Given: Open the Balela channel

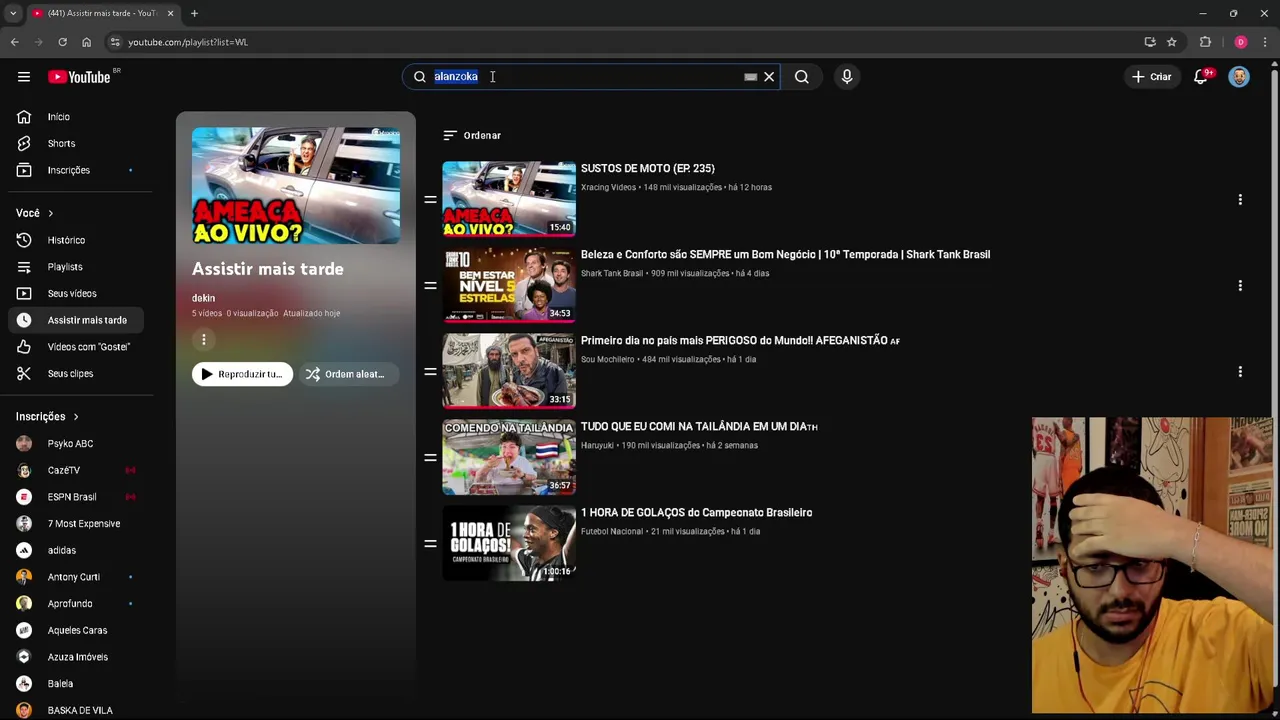Looking at the screenshot, I should point(78,684).
